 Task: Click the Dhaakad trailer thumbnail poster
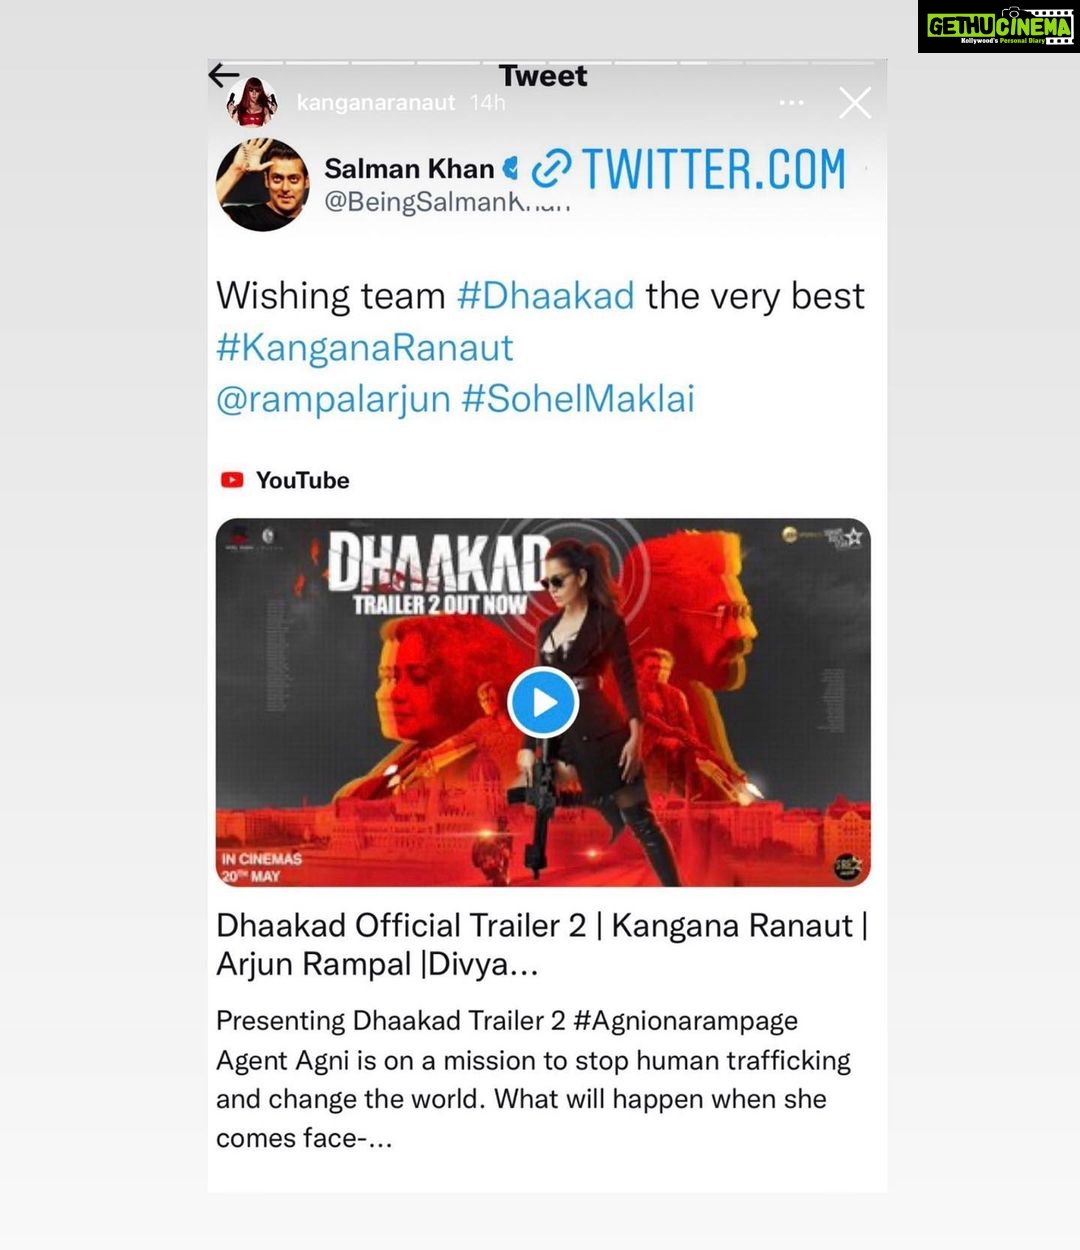(x=543, y=702)
